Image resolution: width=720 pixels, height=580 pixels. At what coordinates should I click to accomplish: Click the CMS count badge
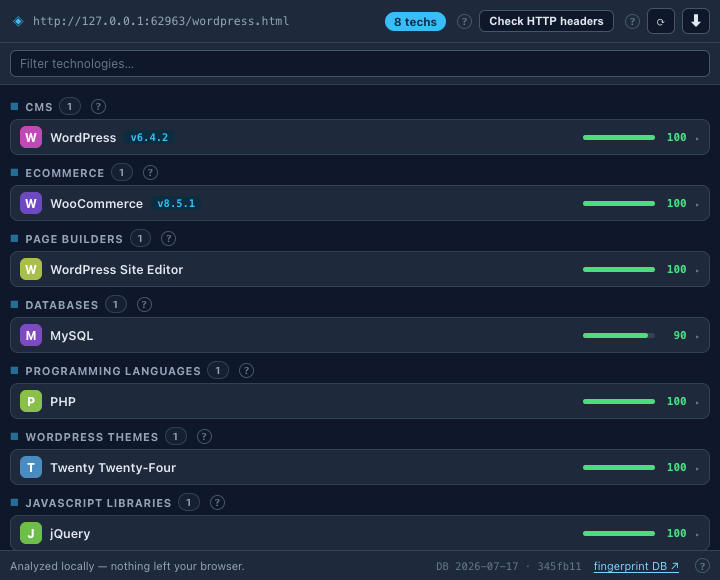[x=70, y=107]
